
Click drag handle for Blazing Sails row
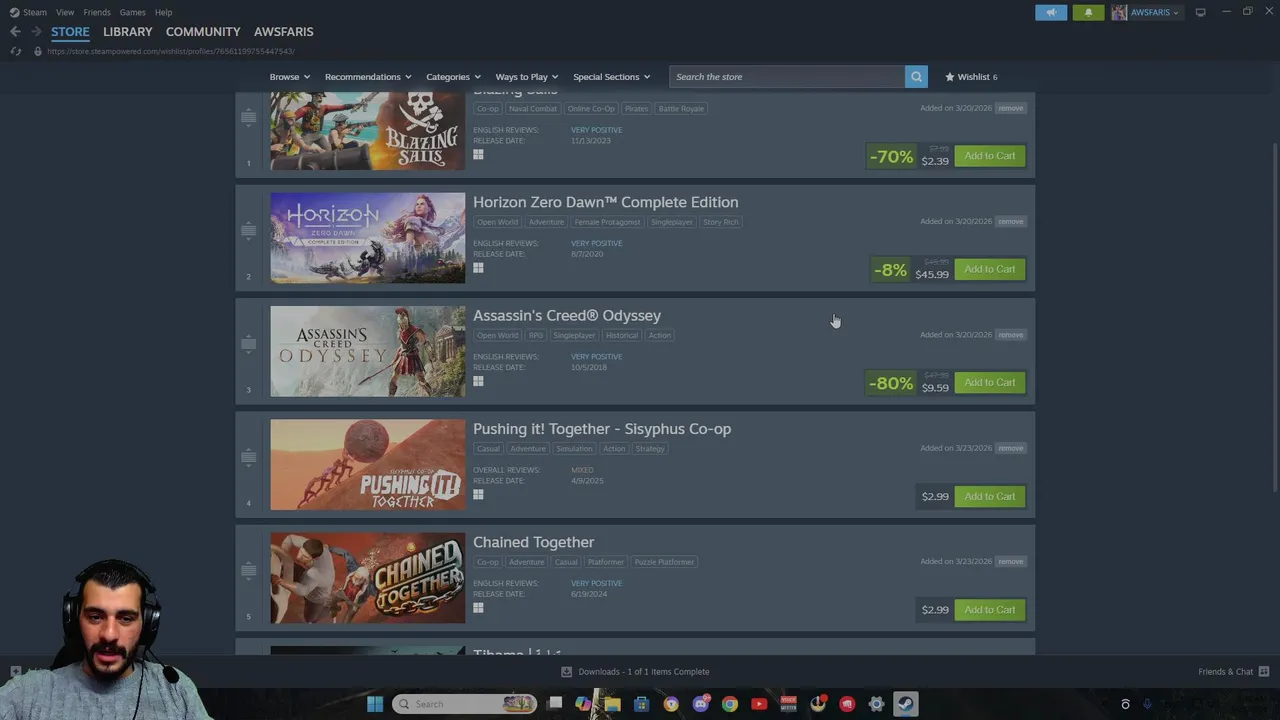point(248,117)
